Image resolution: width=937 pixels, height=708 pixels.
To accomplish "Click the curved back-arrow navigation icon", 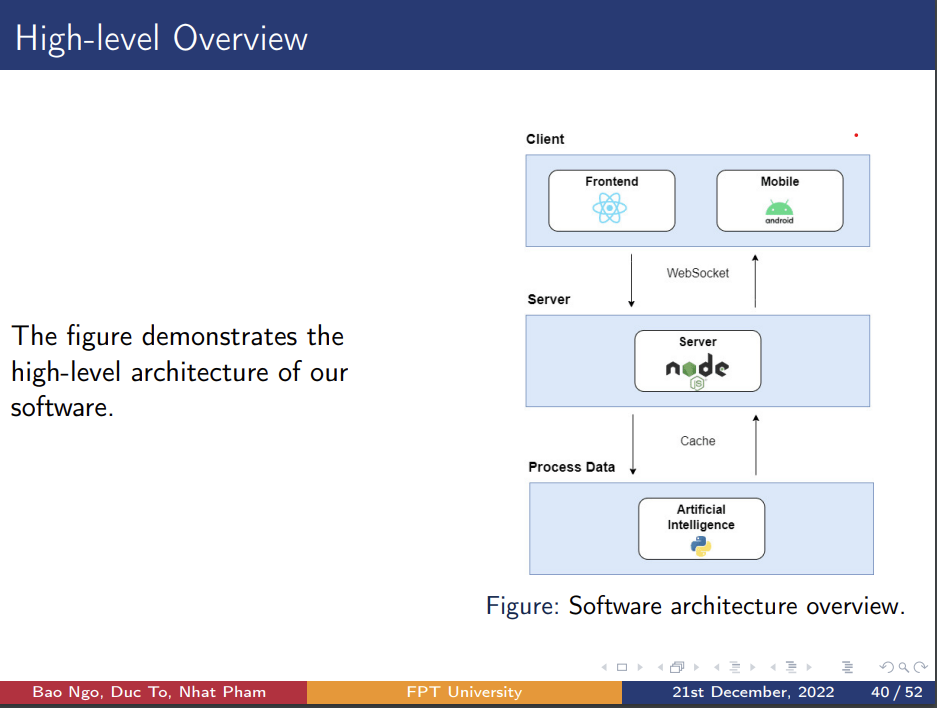I will (887, 667).
